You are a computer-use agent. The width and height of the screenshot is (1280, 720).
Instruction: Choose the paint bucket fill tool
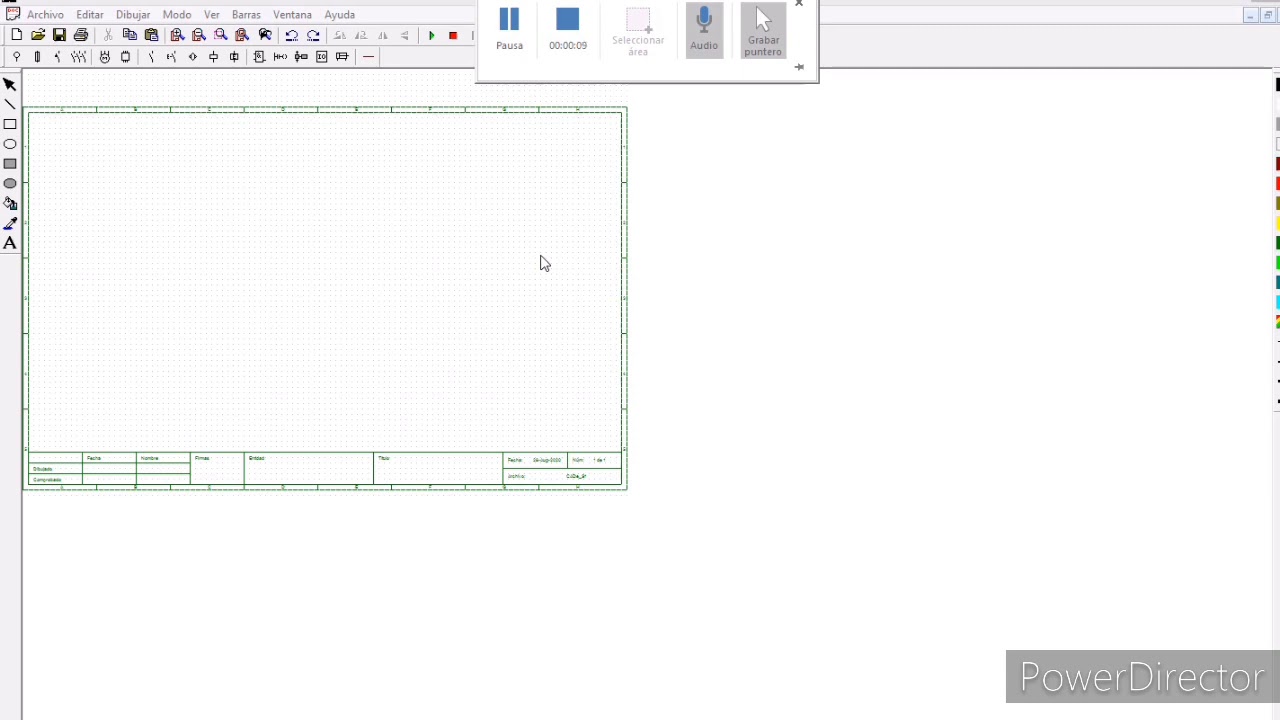[x=10, y=203]
